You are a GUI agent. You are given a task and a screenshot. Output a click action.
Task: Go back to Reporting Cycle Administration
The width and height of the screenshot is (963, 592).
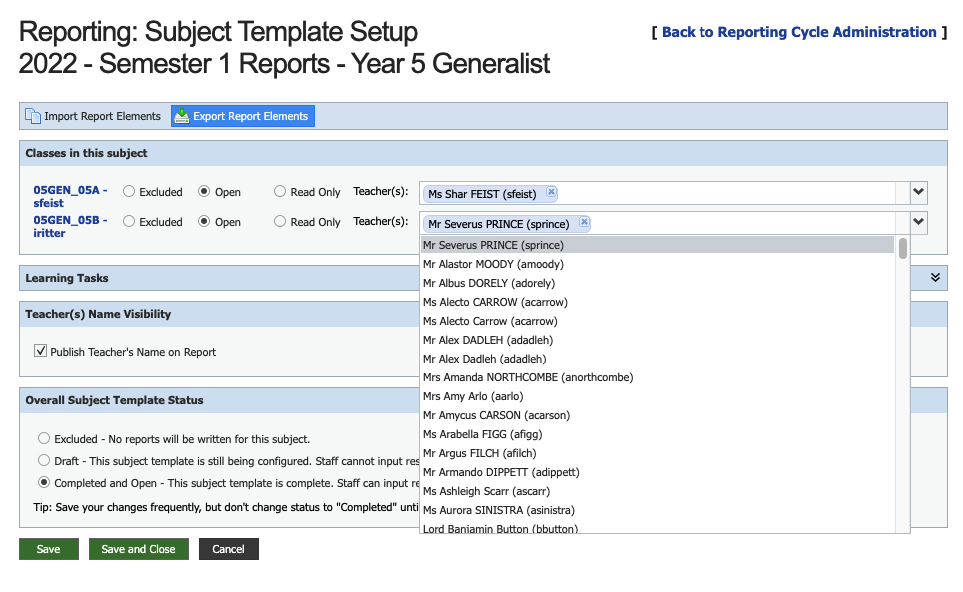pos(798,32)
